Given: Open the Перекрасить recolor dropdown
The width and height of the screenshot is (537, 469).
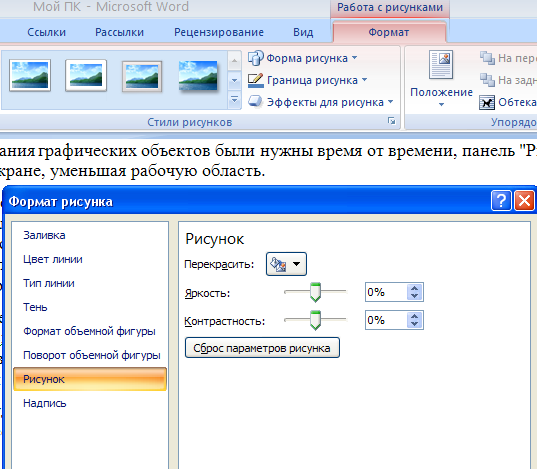Looking at the screenshot, I should point(286,264).
